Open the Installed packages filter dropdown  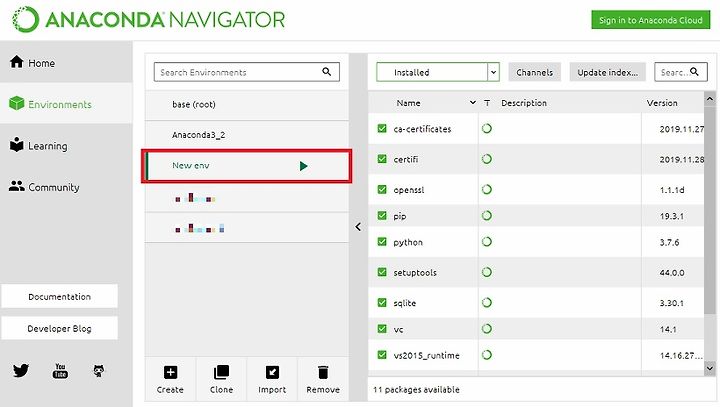(x=438, y=72)
